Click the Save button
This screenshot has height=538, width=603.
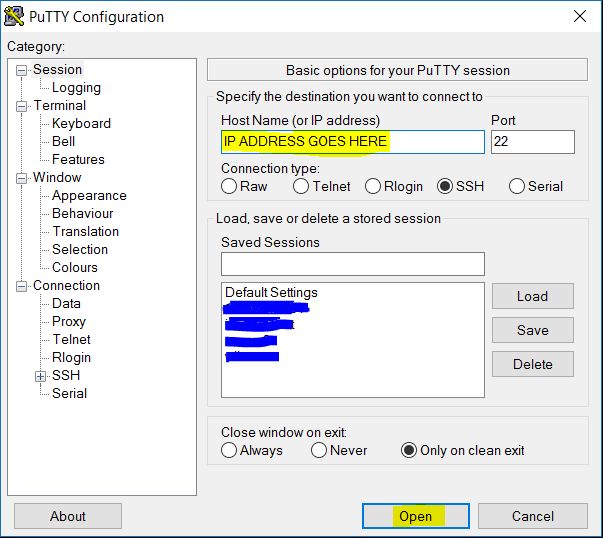(x=533, y=330)
